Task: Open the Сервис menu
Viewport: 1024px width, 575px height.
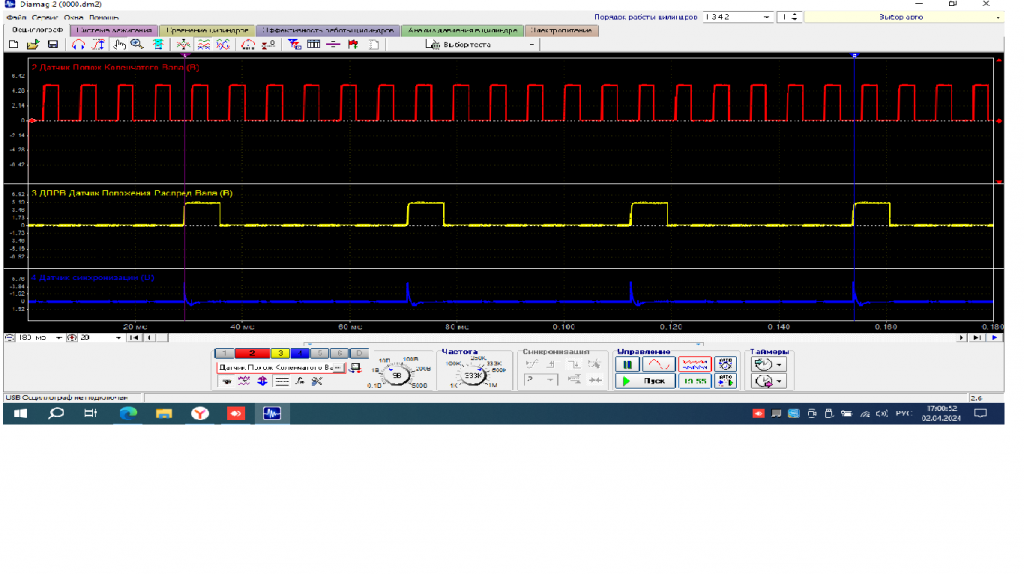Action: [x=45, y=18]
